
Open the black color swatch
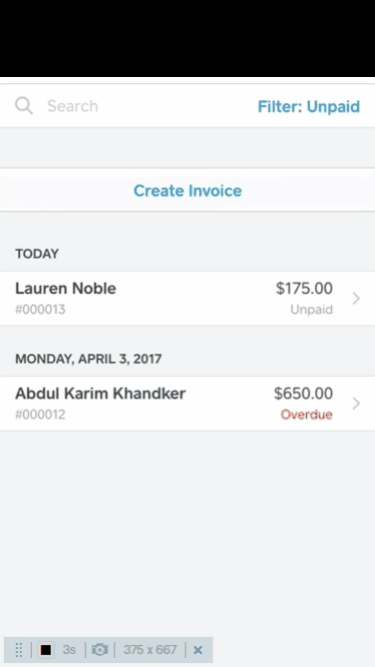(46, 650)
